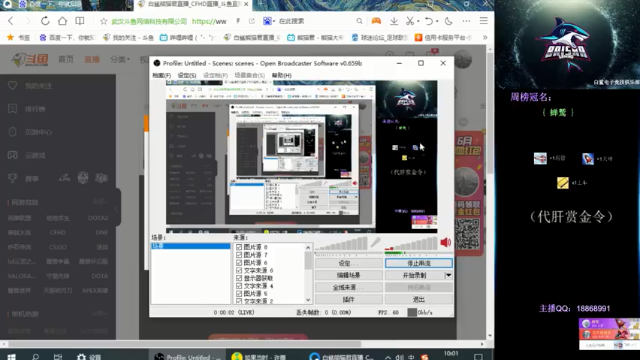This screenshot has width=640, height=360.
Task: Click the scissors screenshot tool icon
Action: coord(410,21)
